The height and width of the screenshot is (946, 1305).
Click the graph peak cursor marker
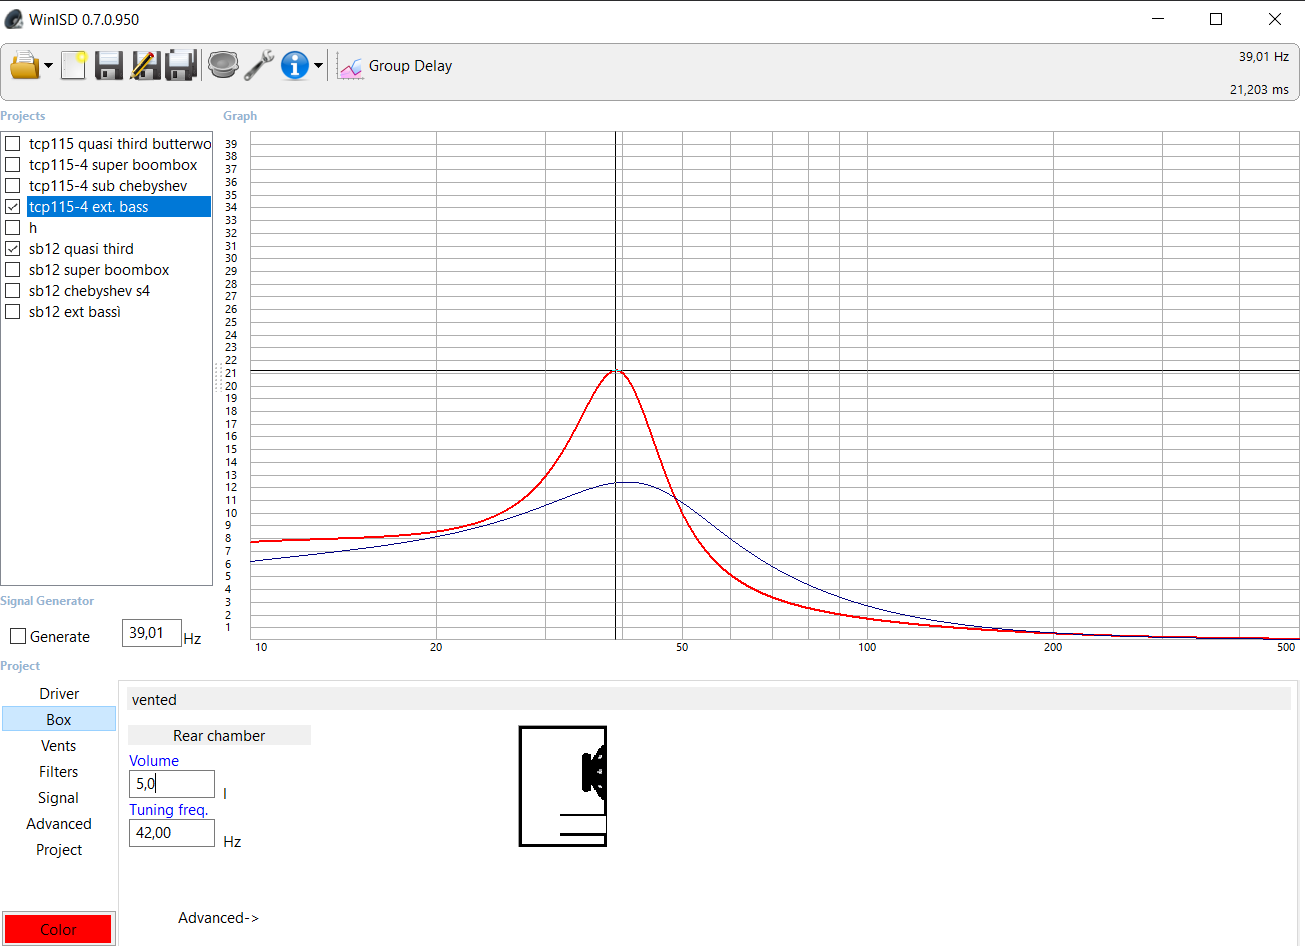point(617,371)
